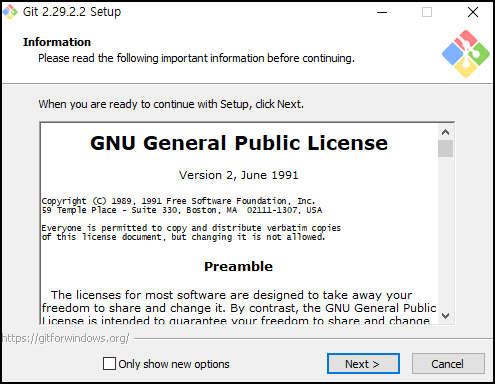The width and height of the screenshot is (495, 384).
Task: Click the 'Everyone is permitted to copy' line
Action: (191, 228)
